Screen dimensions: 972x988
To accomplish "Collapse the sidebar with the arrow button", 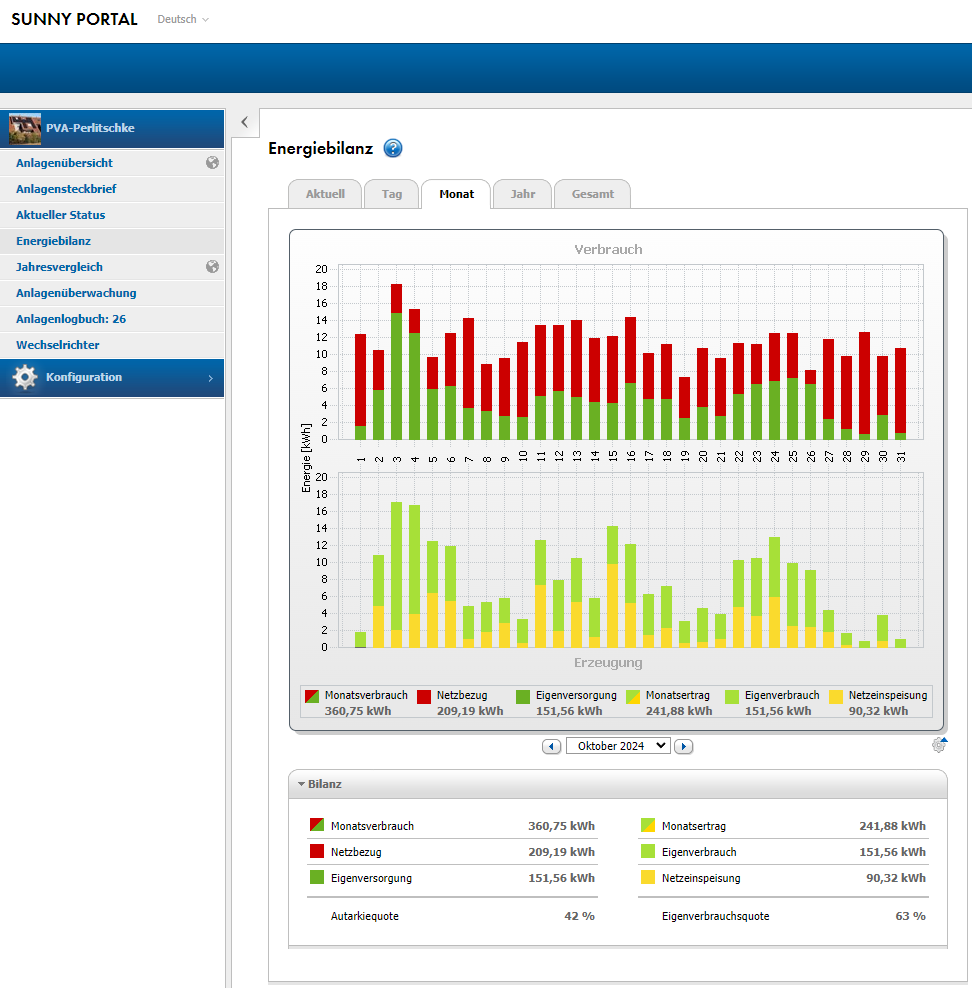I will coord(245,122).
